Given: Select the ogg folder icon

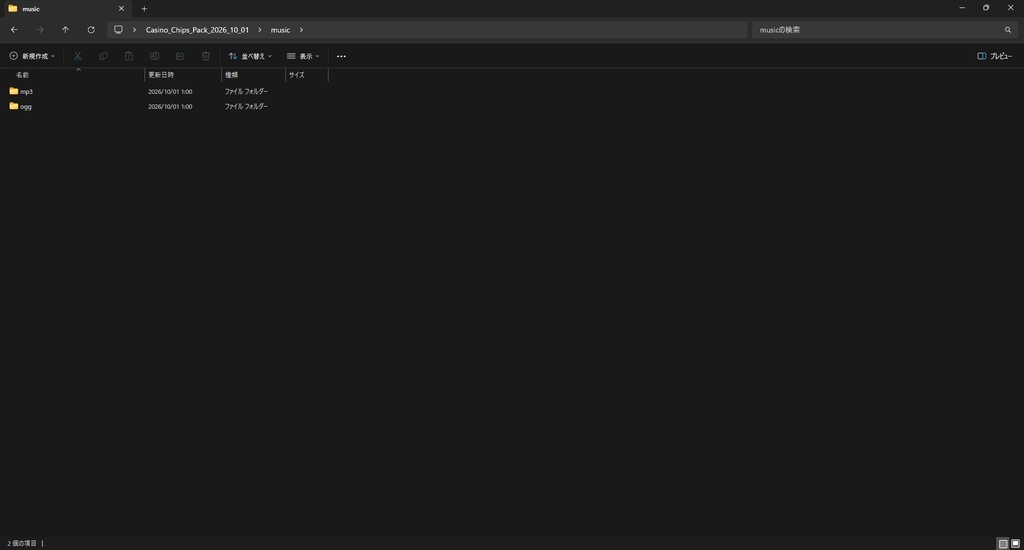Looking at the screenshot, I should (14, 106).
